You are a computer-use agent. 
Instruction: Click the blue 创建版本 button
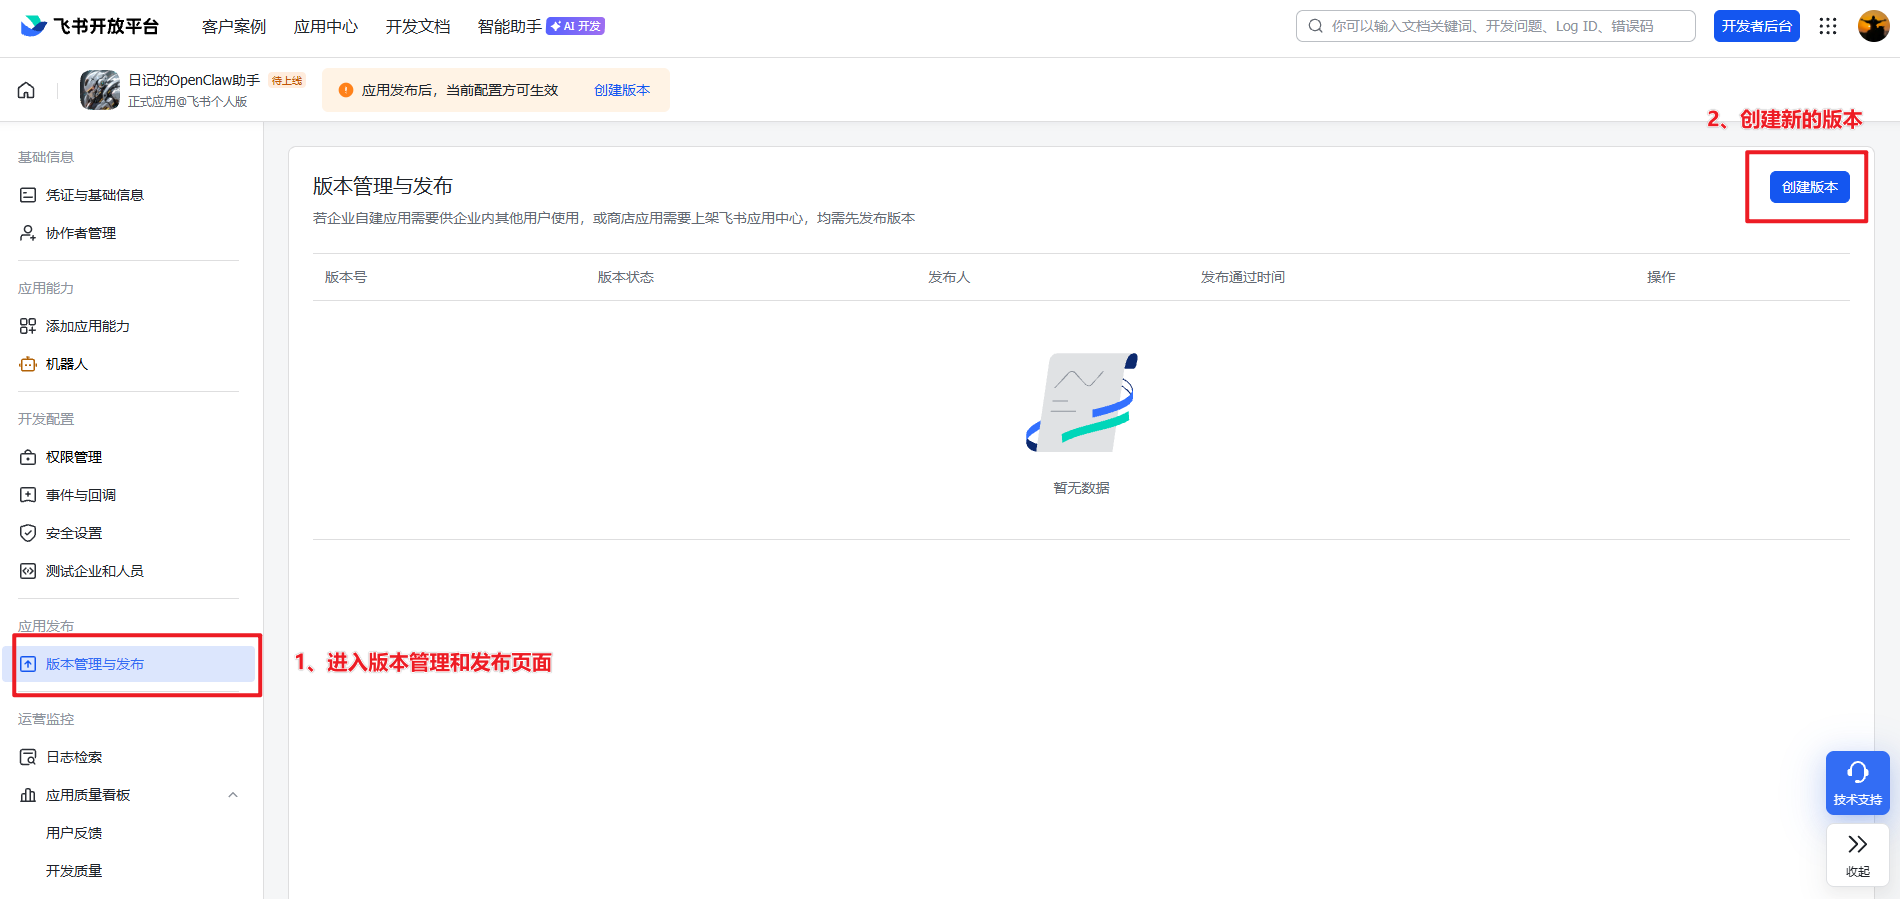[x=1809, y=187]
